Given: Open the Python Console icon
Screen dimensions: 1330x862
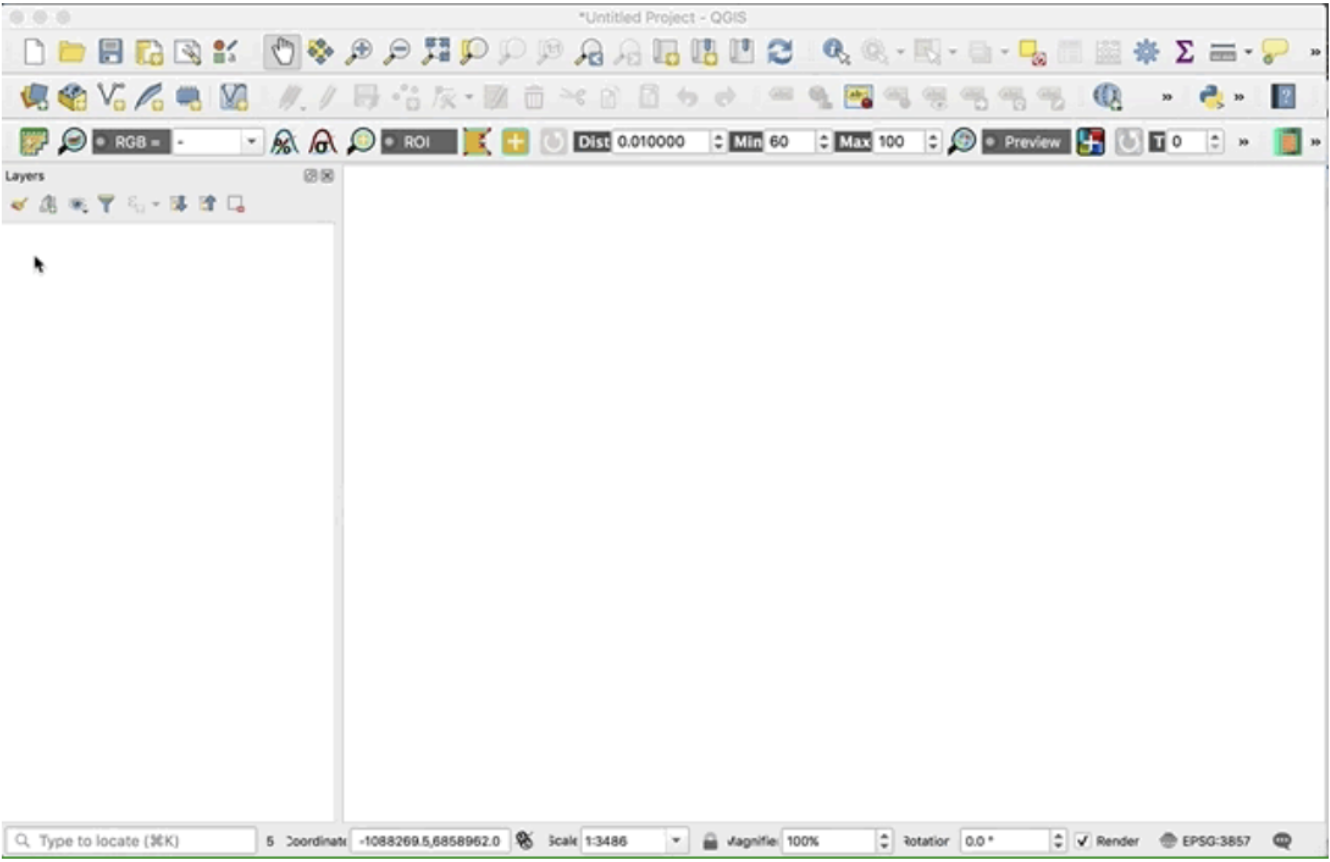Looking at the screenshot, I should pyautogui.click(x=1212, y=97).
